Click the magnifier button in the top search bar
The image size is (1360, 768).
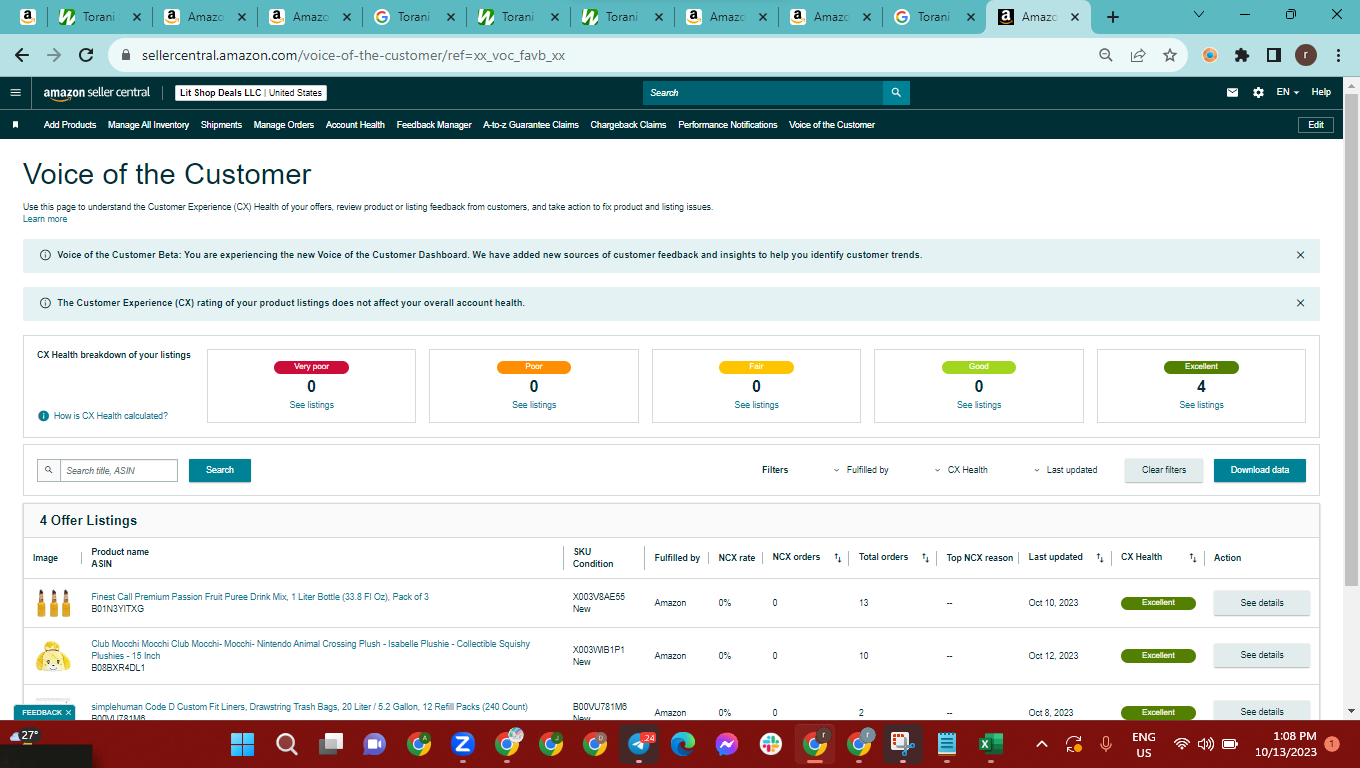(896, 93)
